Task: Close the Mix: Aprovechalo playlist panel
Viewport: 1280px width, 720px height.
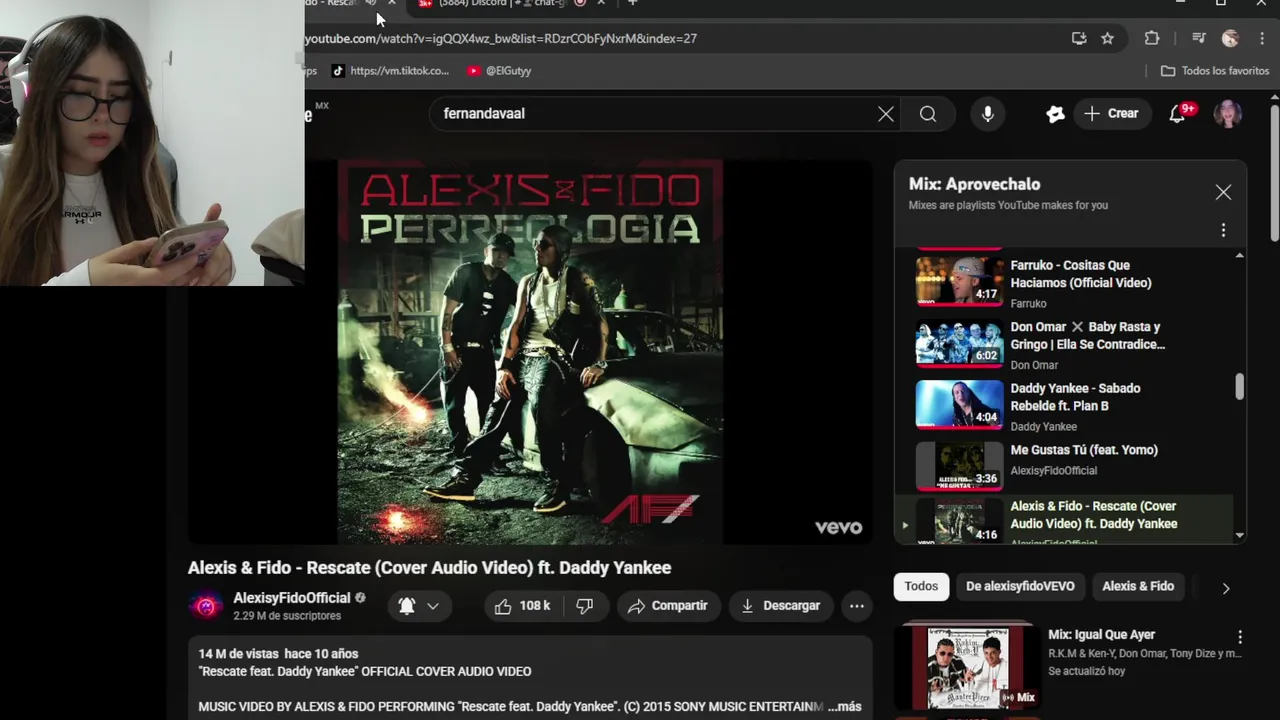Action: pos(1223,192)
